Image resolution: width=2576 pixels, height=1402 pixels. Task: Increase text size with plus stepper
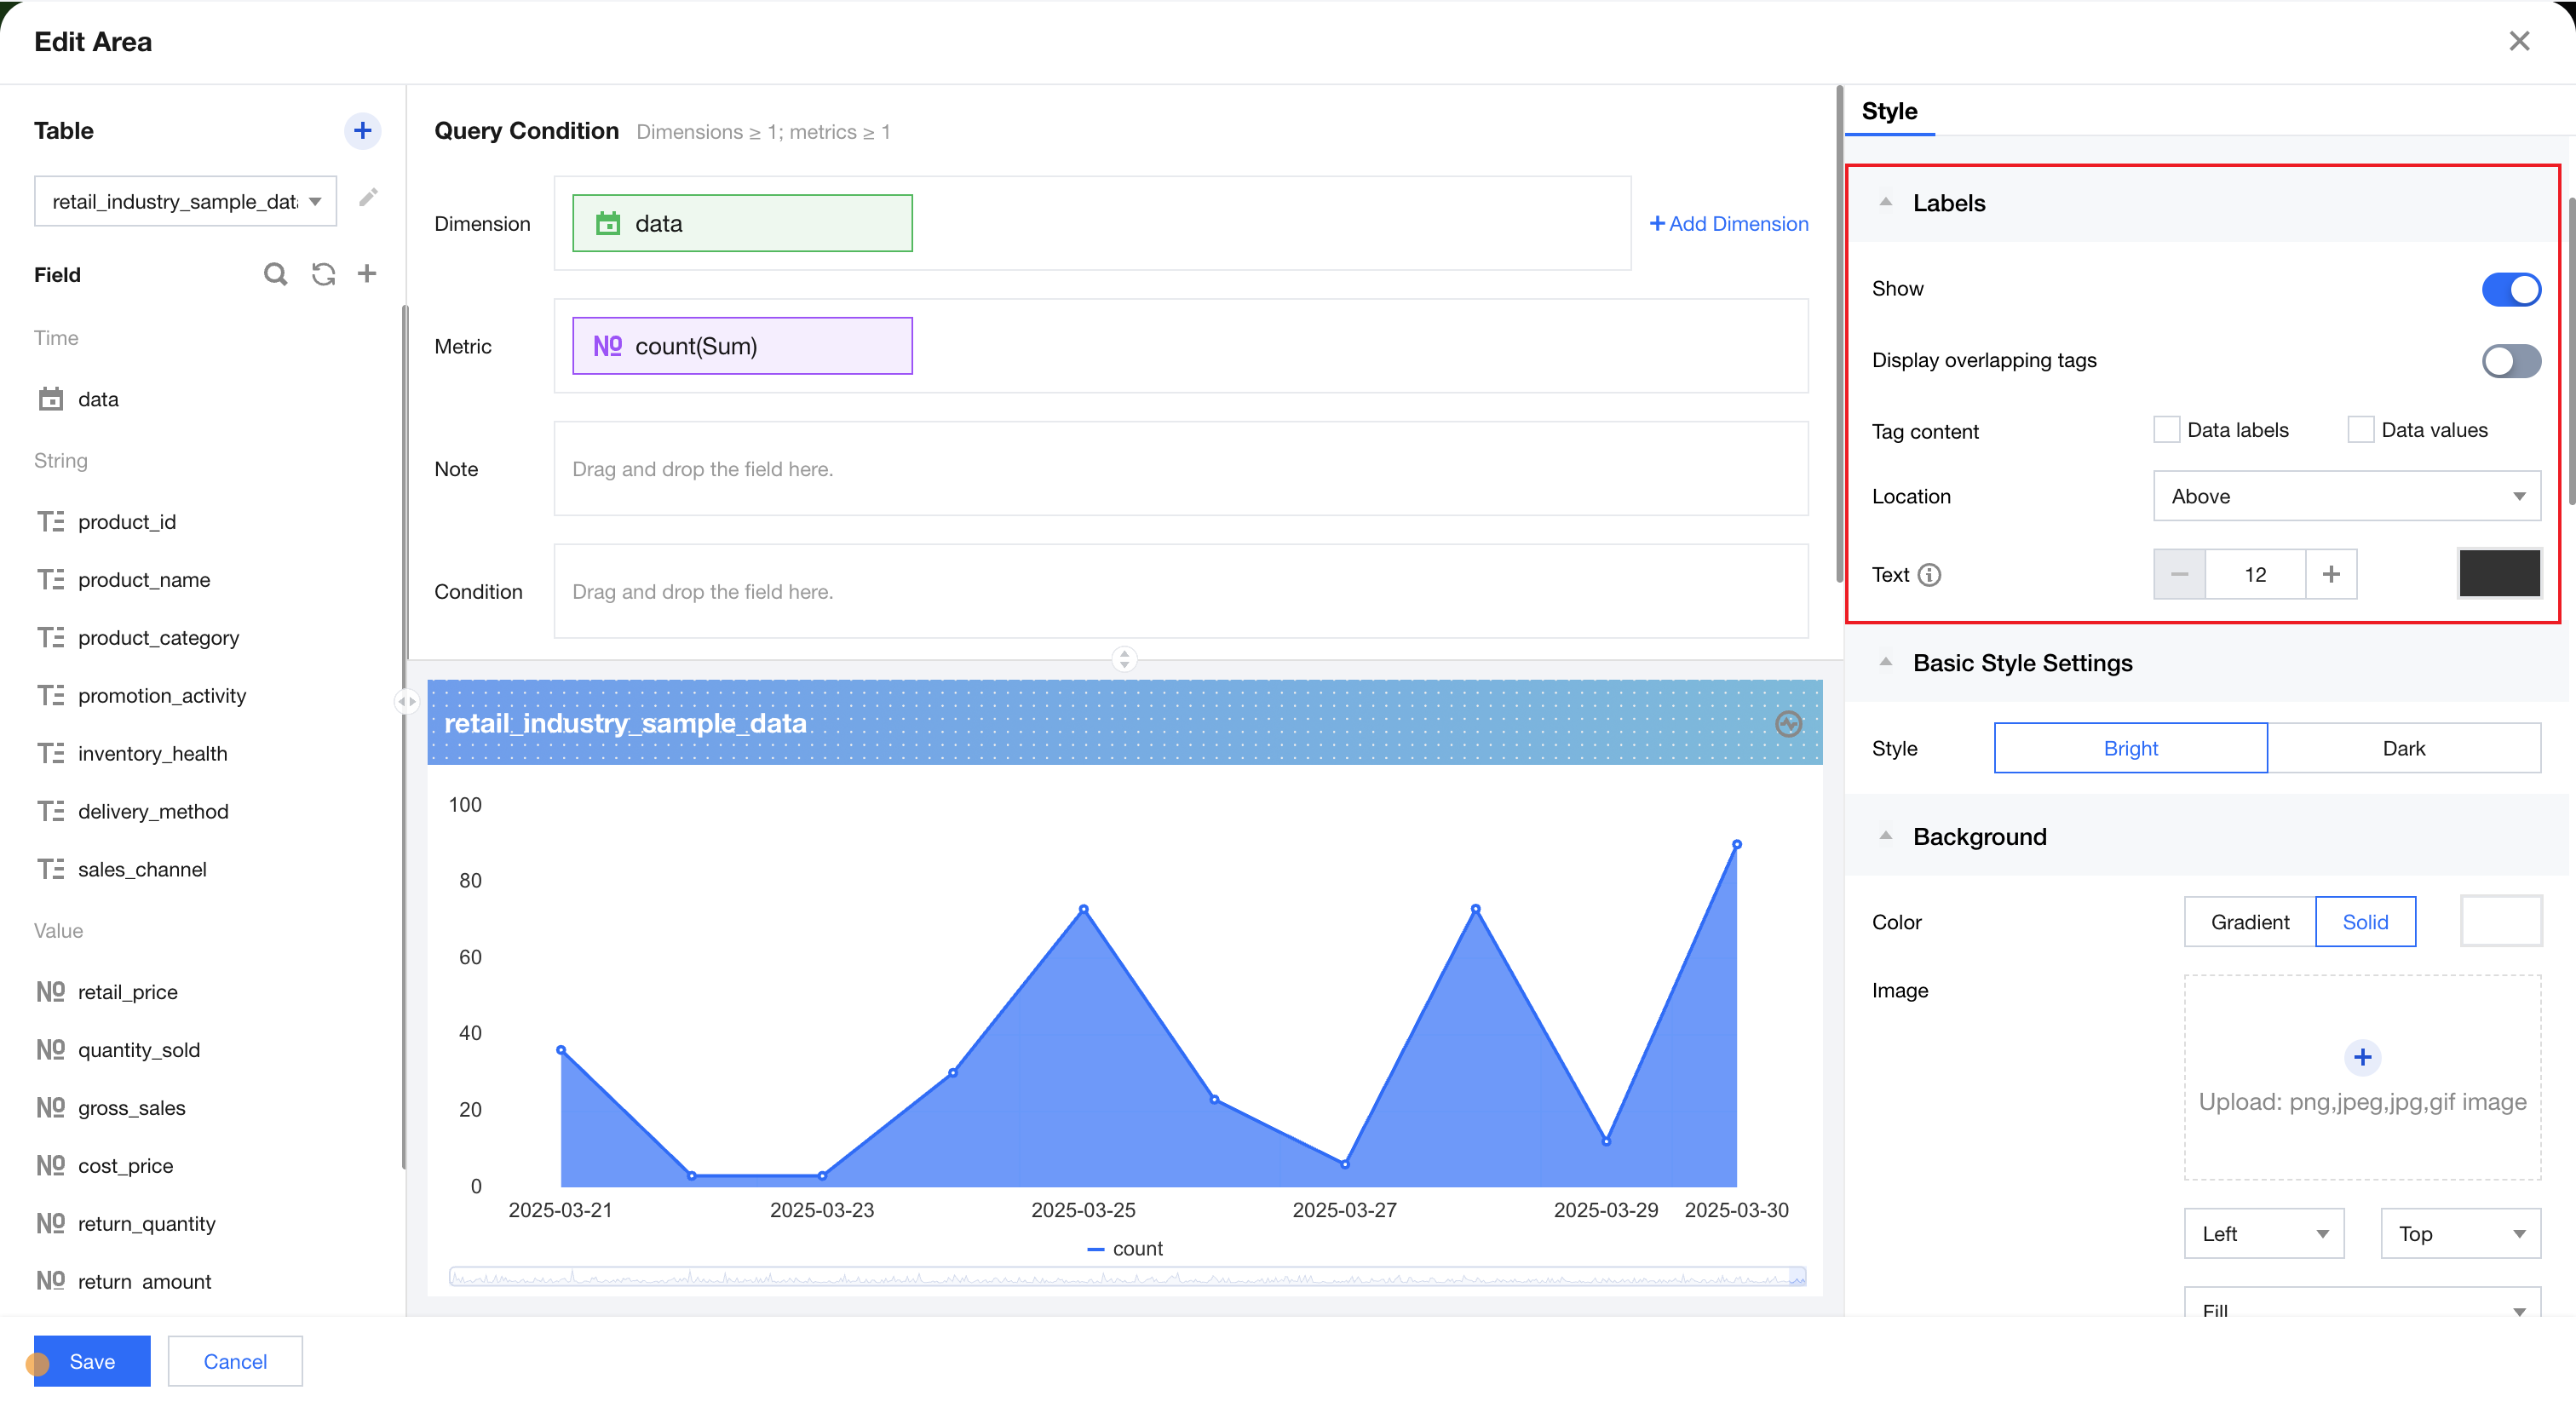(2331, 575)
